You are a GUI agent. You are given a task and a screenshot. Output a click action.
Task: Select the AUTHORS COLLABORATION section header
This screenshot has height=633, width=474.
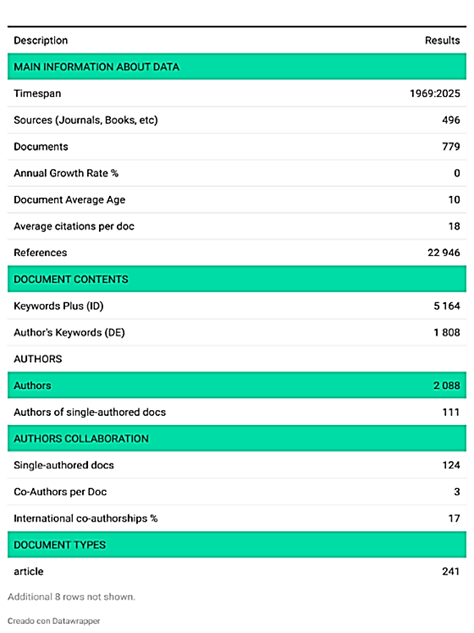click(237, 438)
